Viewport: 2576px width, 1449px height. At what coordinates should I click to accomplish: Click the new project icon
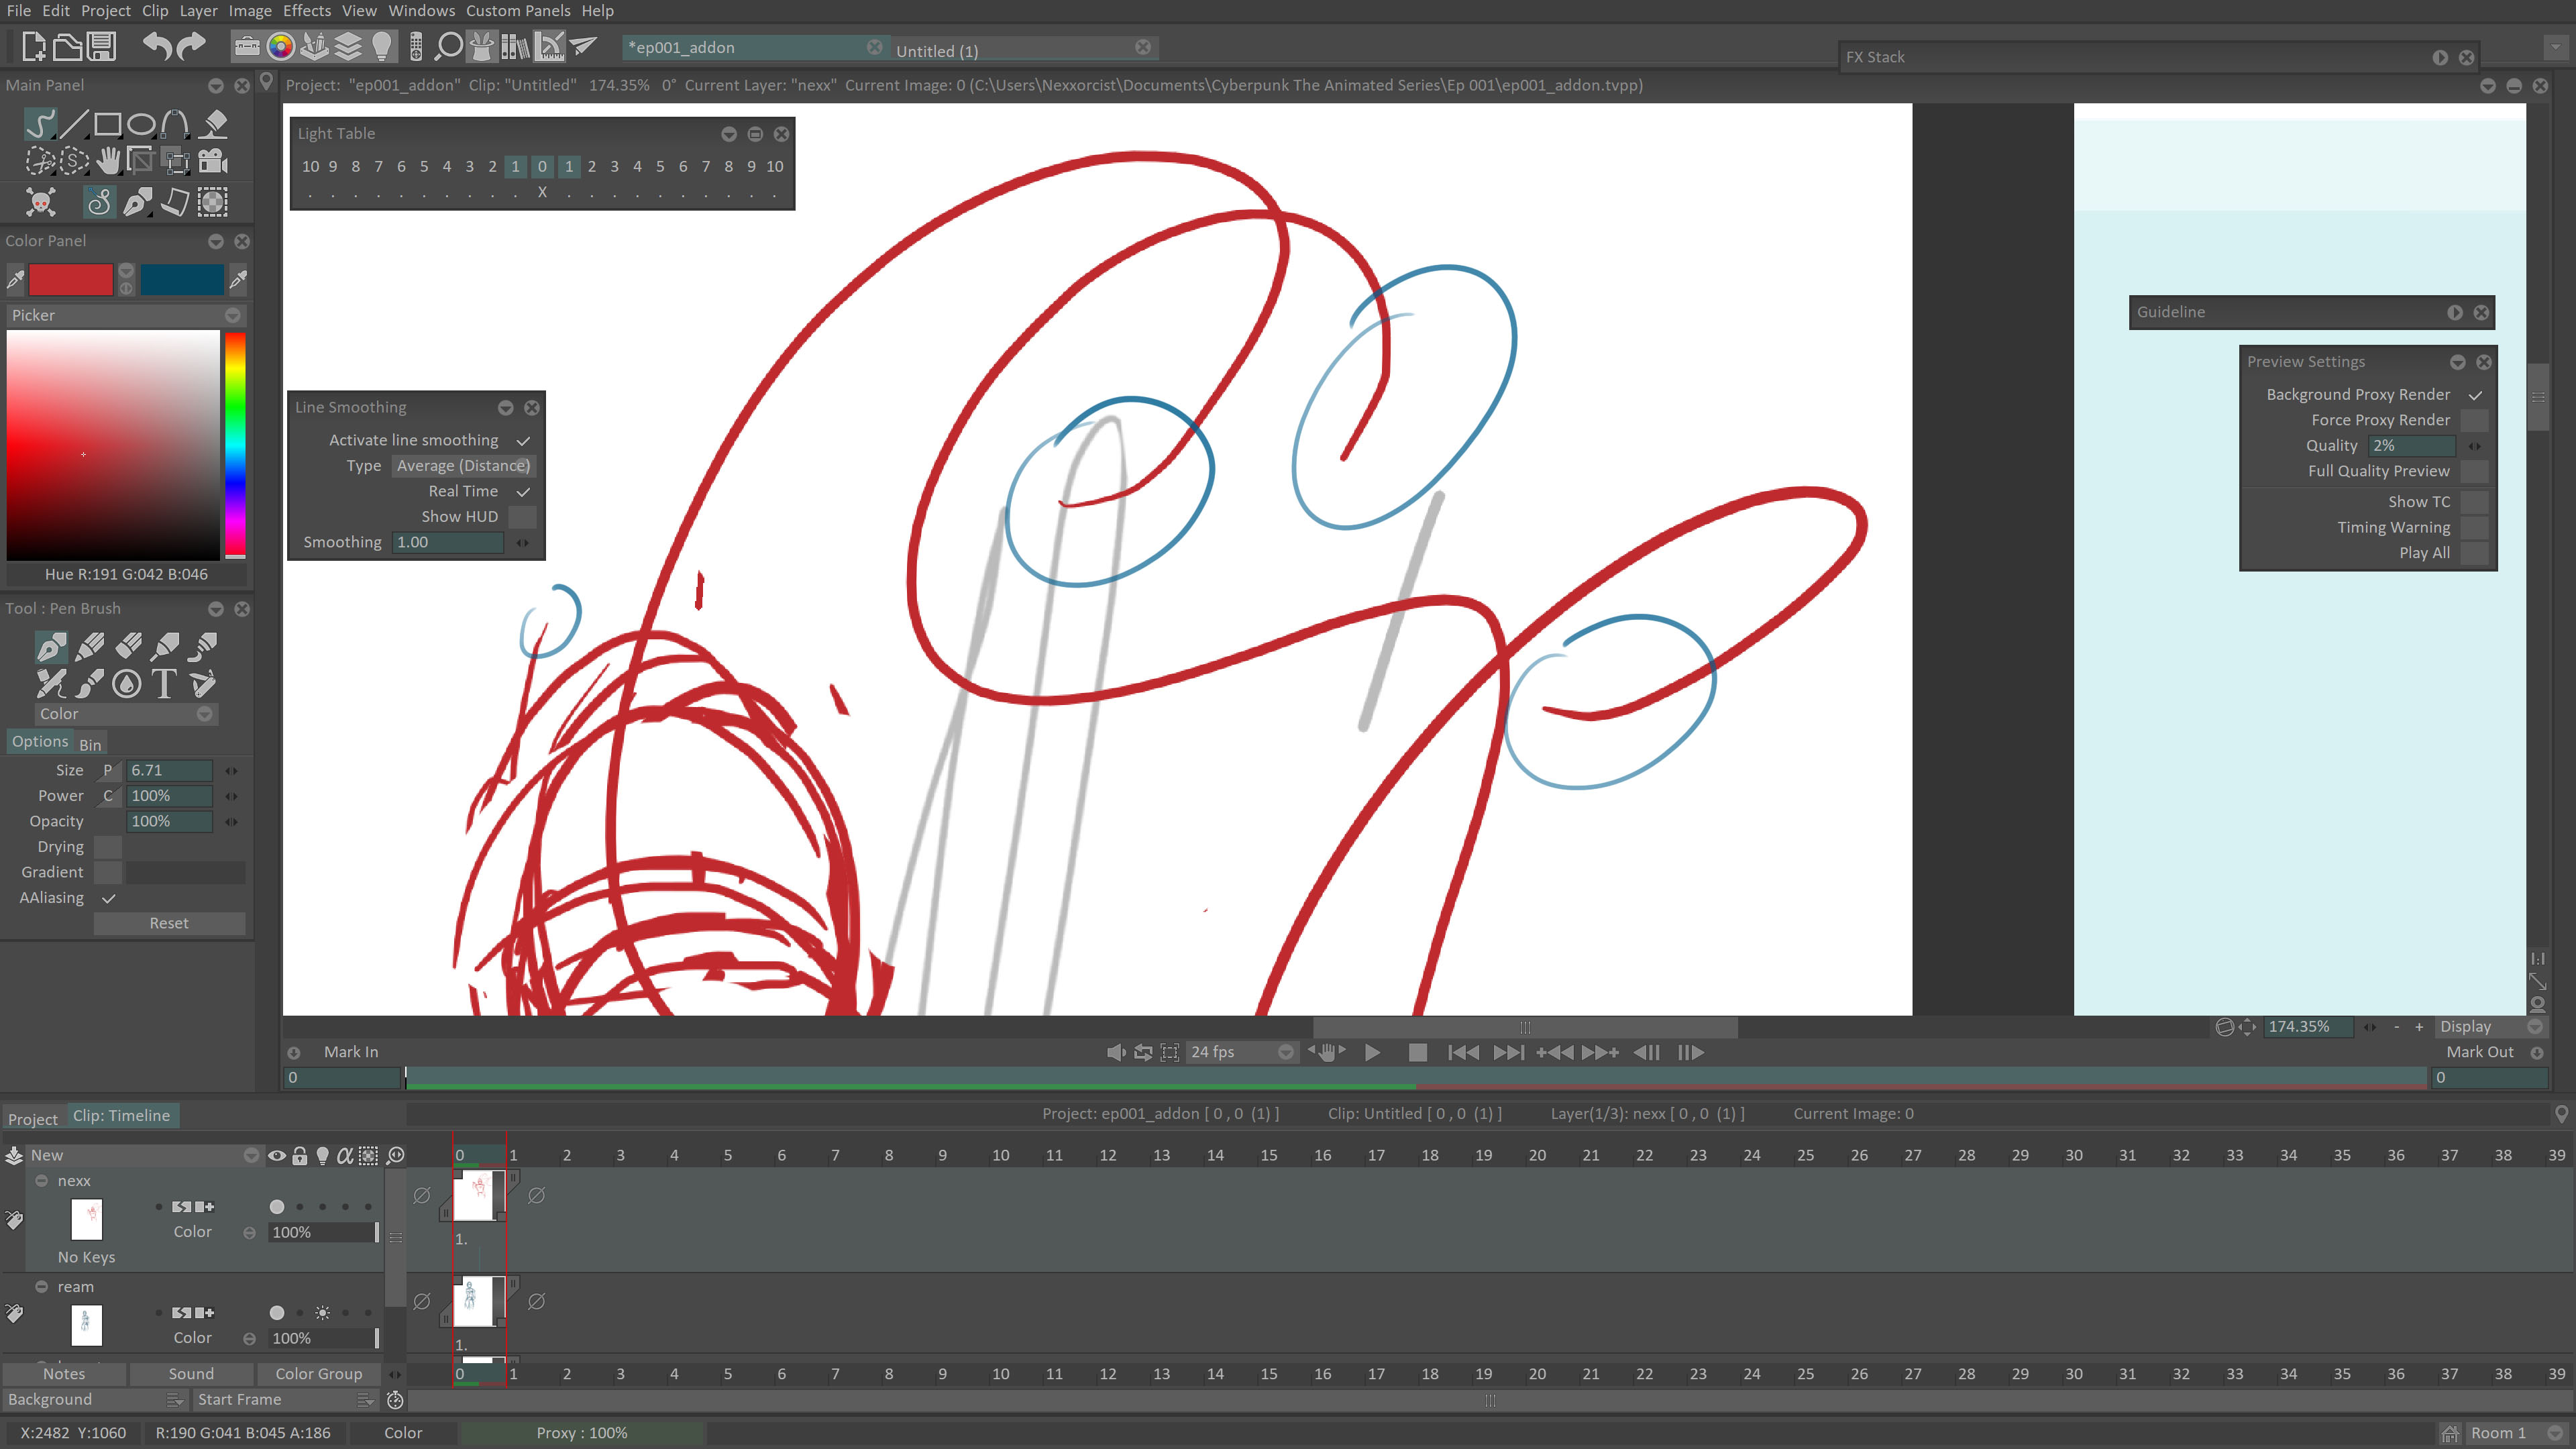pyautogui.click(x=34, y=46)
